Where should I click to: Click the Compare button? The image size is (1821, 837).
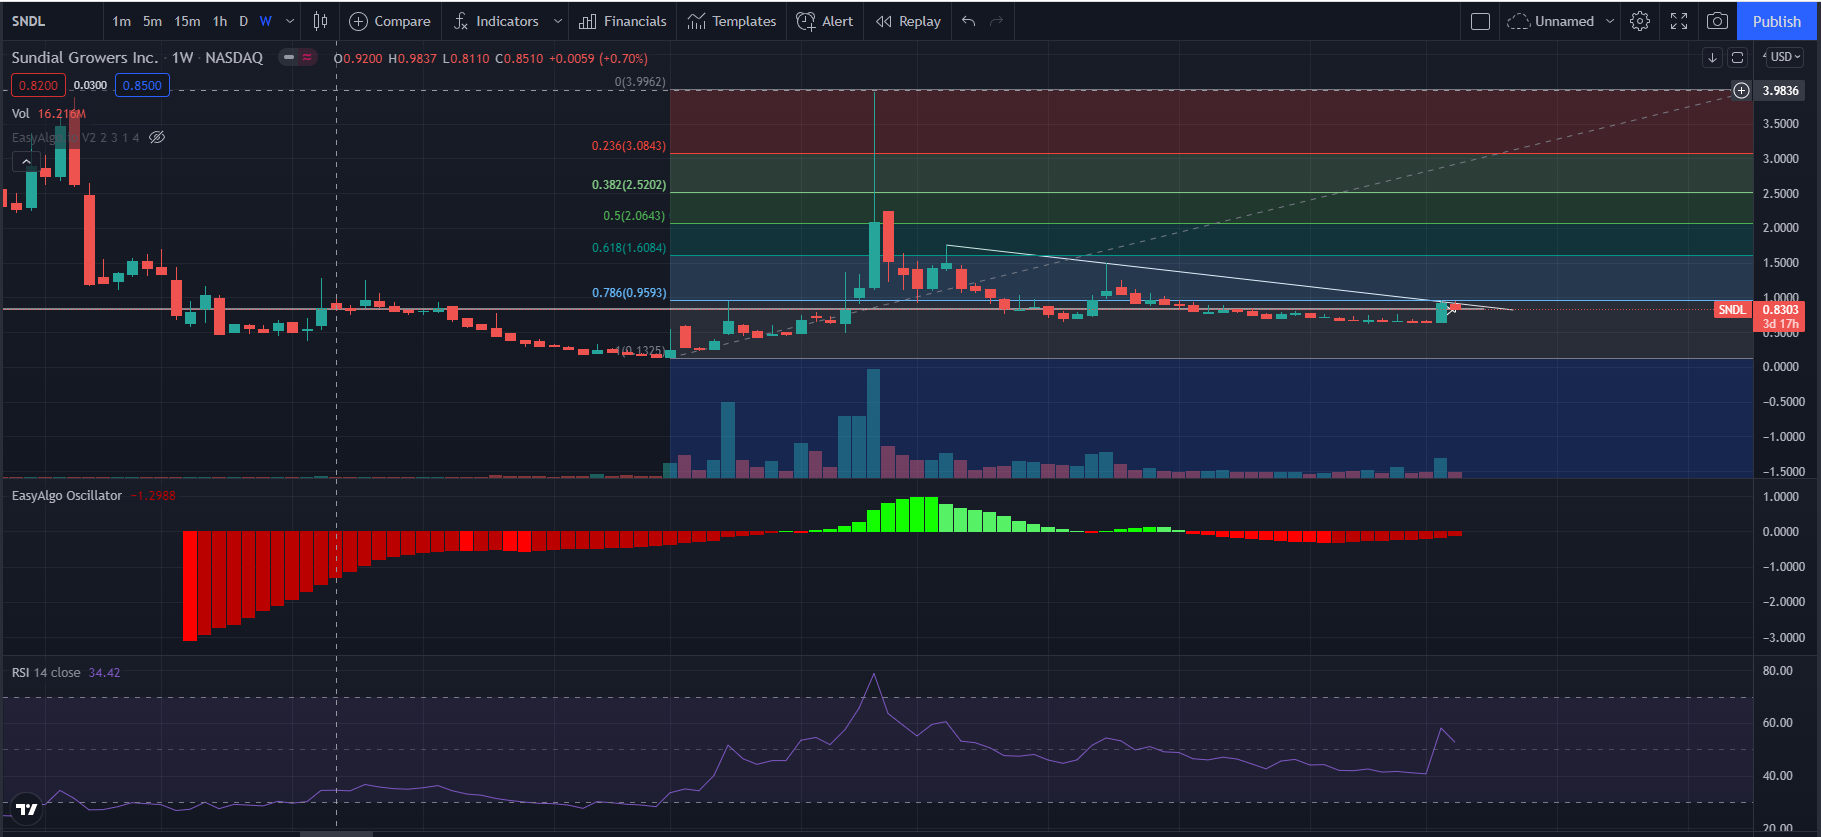(x=390, y=21)
